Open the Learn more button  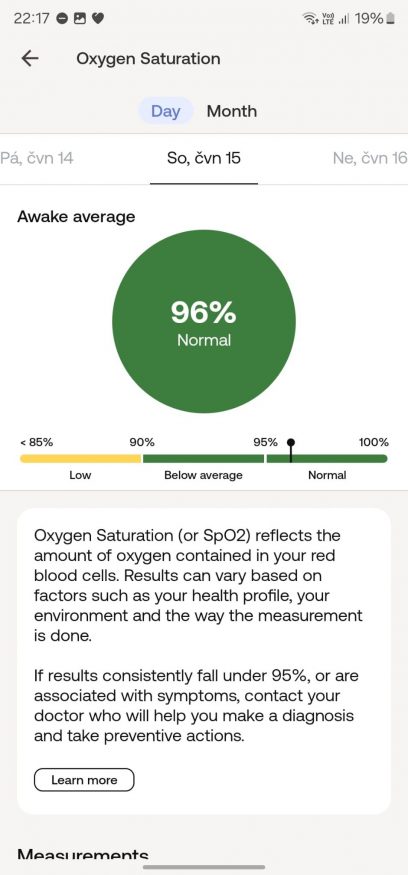84,780
